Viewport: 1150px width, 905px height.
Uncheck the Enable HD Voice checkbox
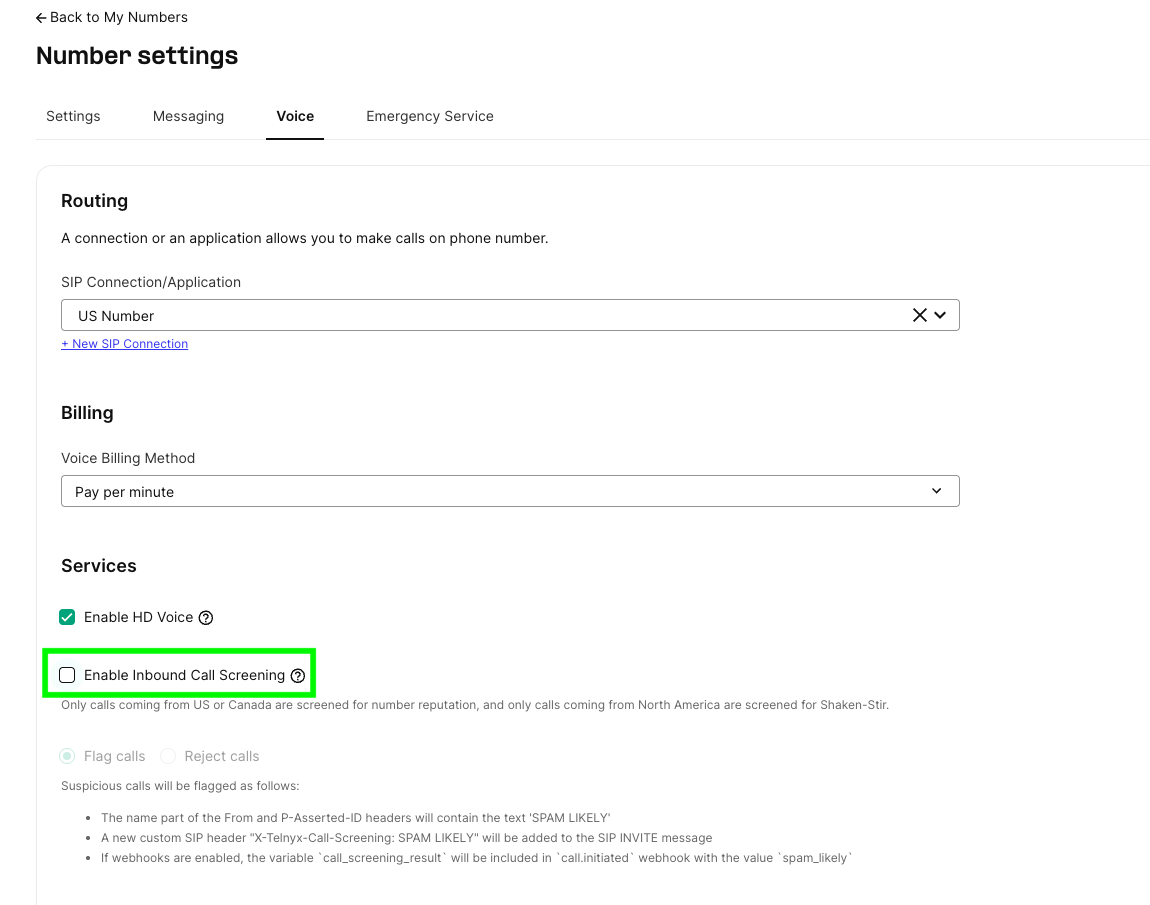(67, 617)
